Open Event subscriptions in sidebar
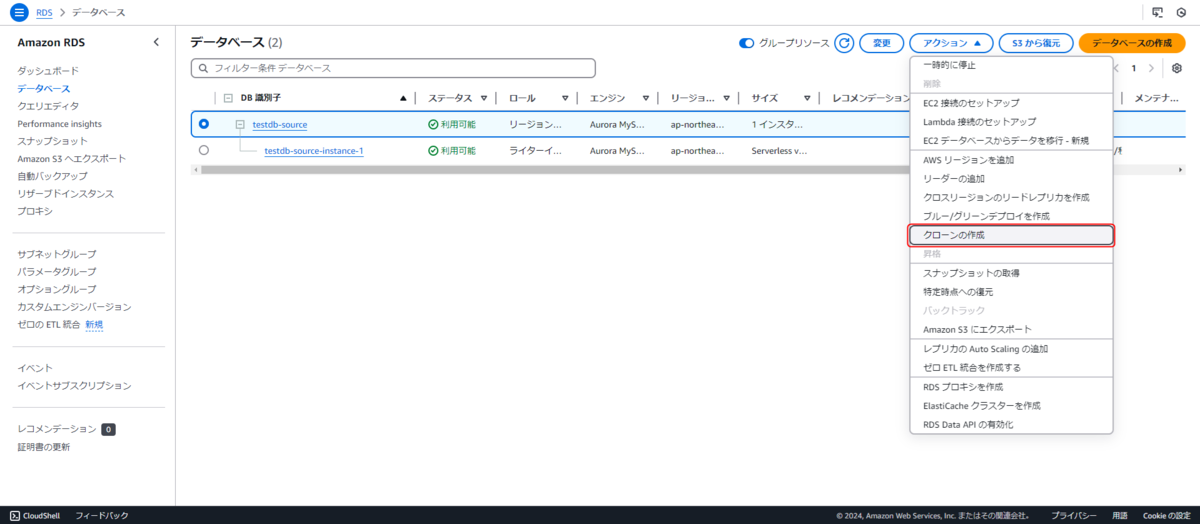The image size is (1200, 524). [74, 386]
